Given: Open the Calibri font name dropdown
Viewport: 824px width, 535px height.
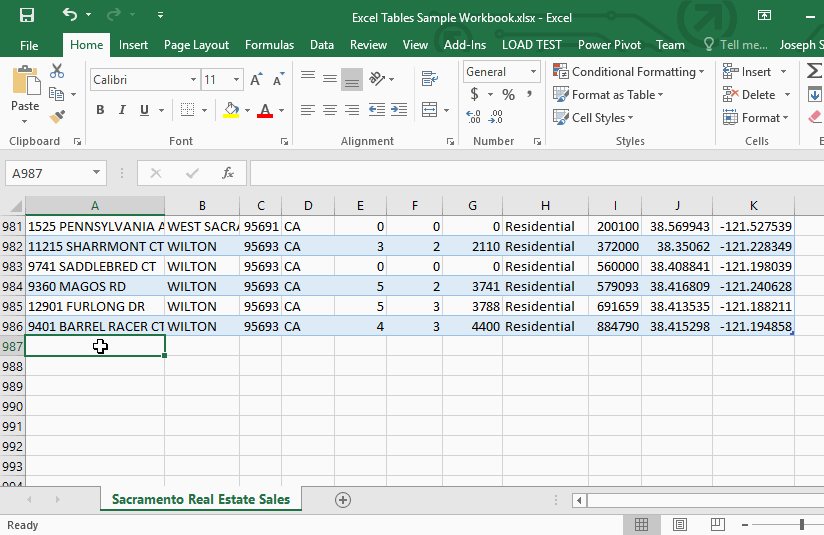Looking at the screenshot, I should pyautogui.click(x=193, y=80).
